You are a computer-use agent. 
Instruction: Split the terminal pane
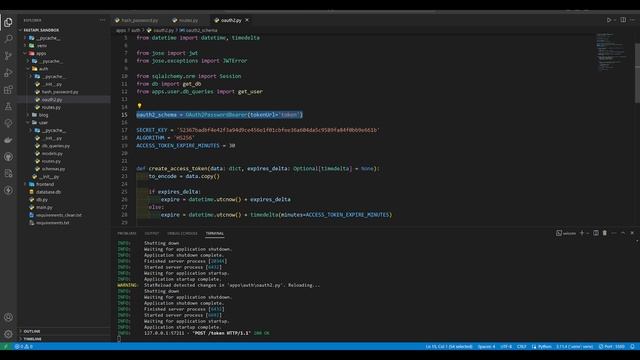(596, 233)
